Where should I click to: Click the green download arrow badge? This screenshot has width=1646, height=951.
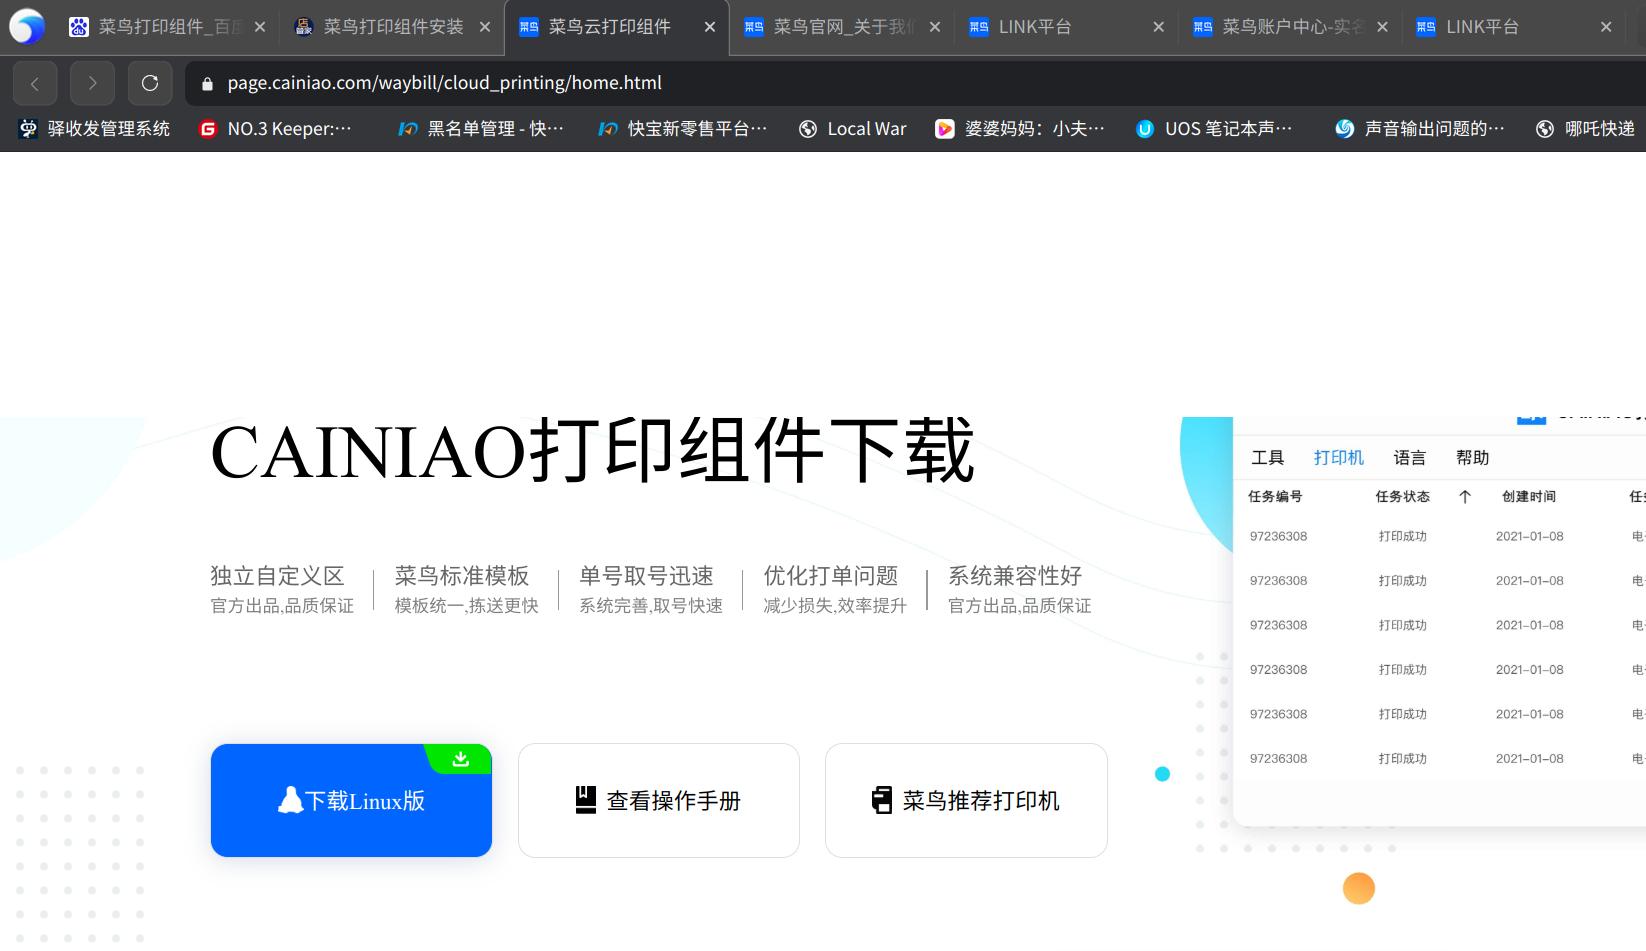pos(460,759)
